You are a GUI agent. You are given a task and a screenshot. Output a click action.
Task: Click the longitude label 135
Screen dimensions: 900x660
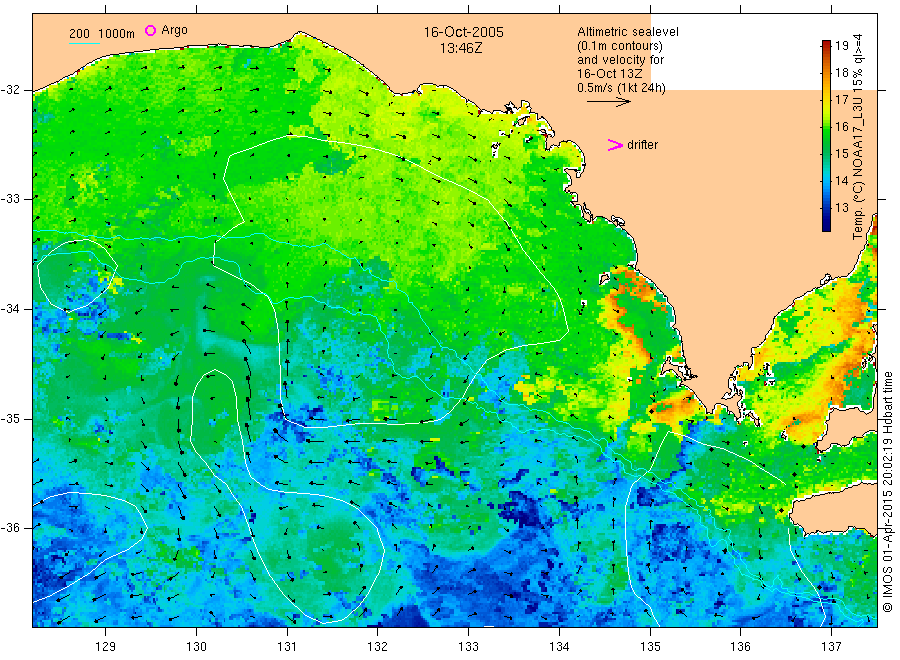pos(650,647)
